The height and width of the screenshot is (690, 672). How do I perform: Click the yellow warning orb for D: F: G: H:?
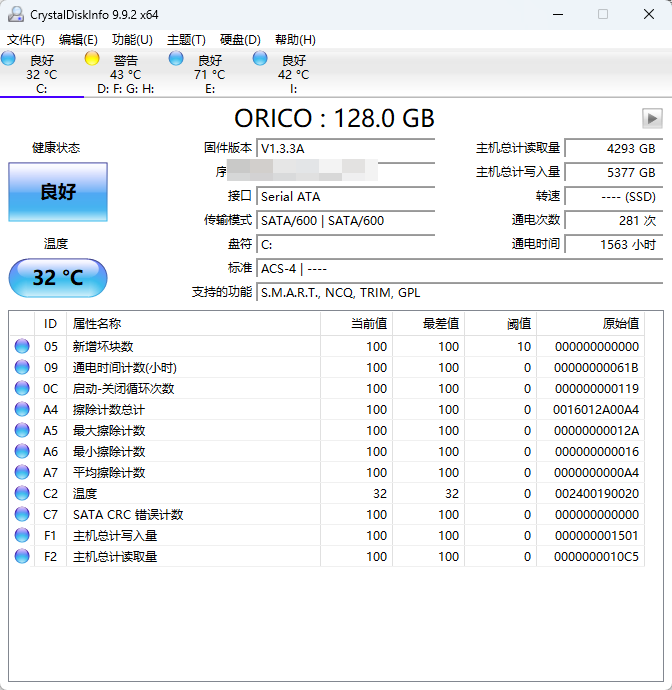coord(92,58)
